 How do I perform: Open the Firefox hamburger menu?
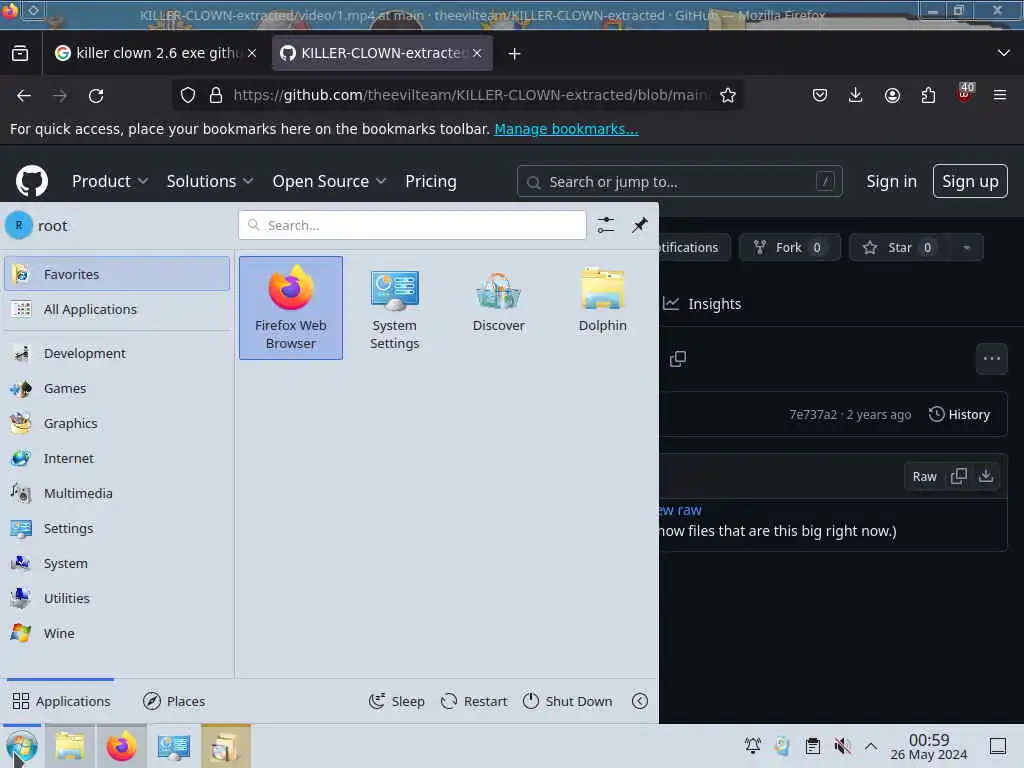point(999,95)
